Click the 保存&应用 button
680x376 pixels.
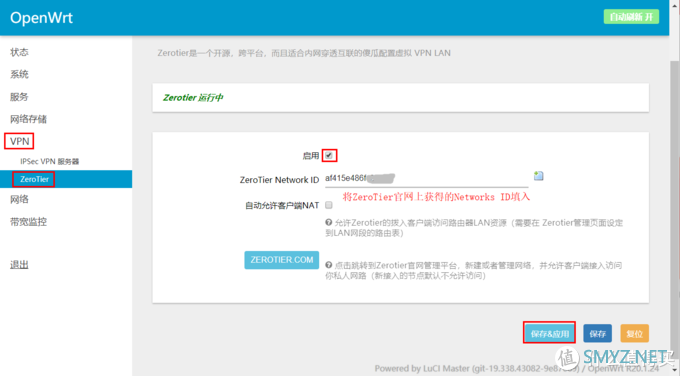point(549,333)
